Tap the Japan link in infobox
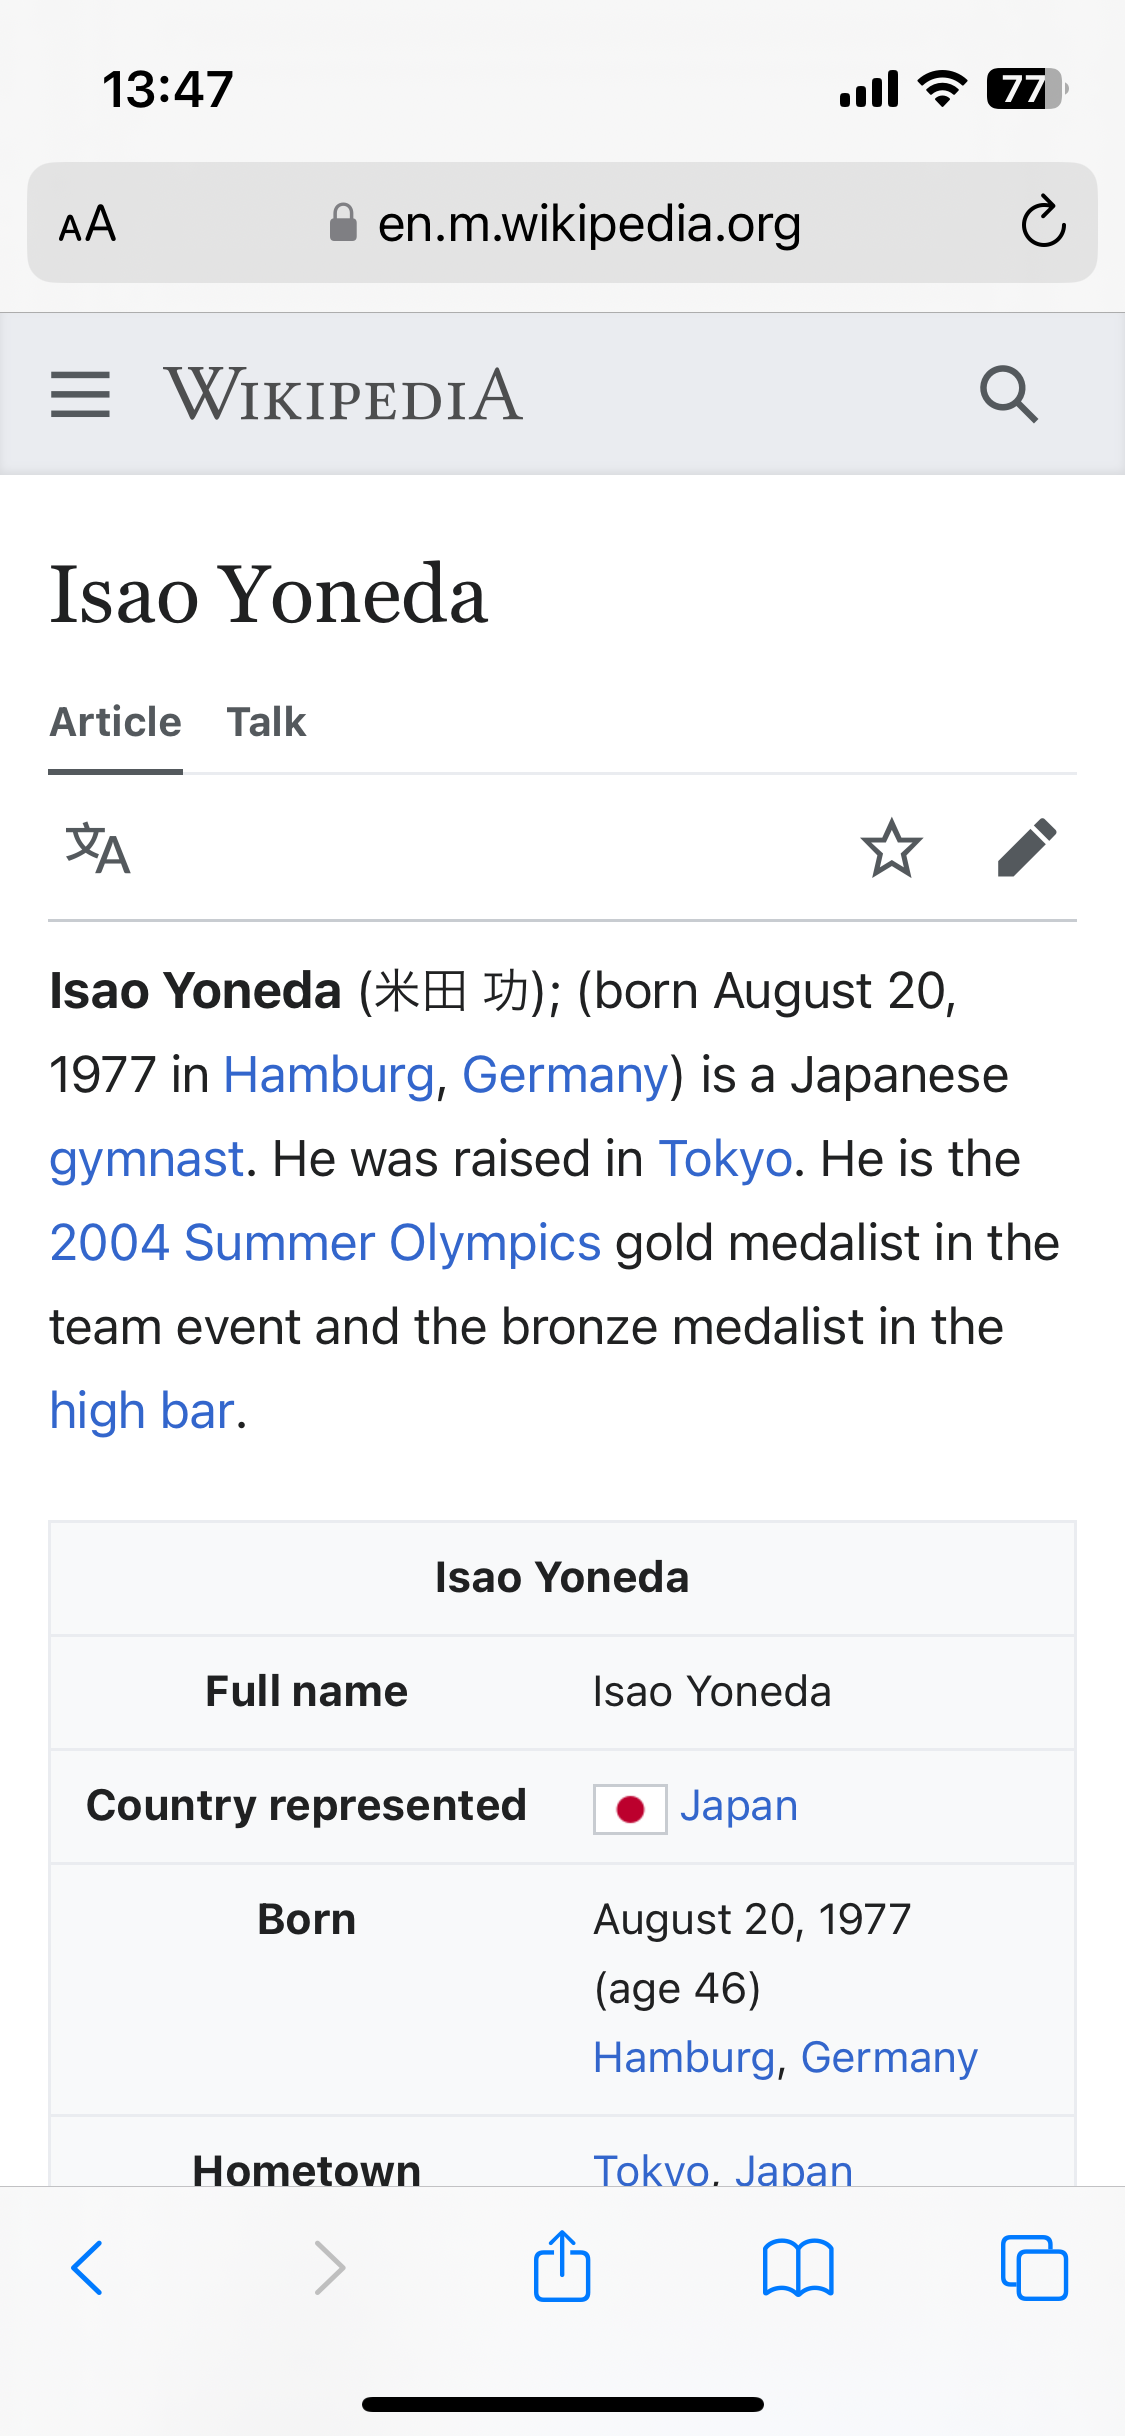1125x2436 pixels. coord(739,1807)
